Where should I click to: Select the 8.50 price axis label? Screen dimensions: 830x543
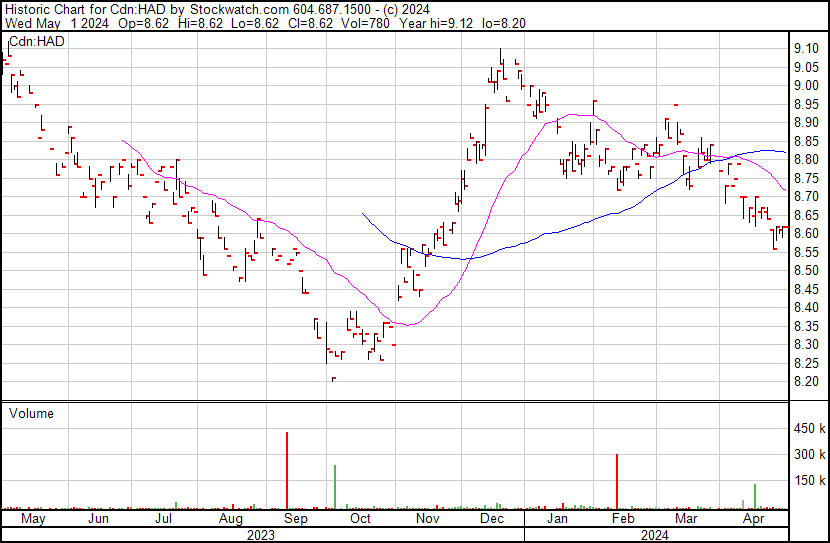(806, 271)
